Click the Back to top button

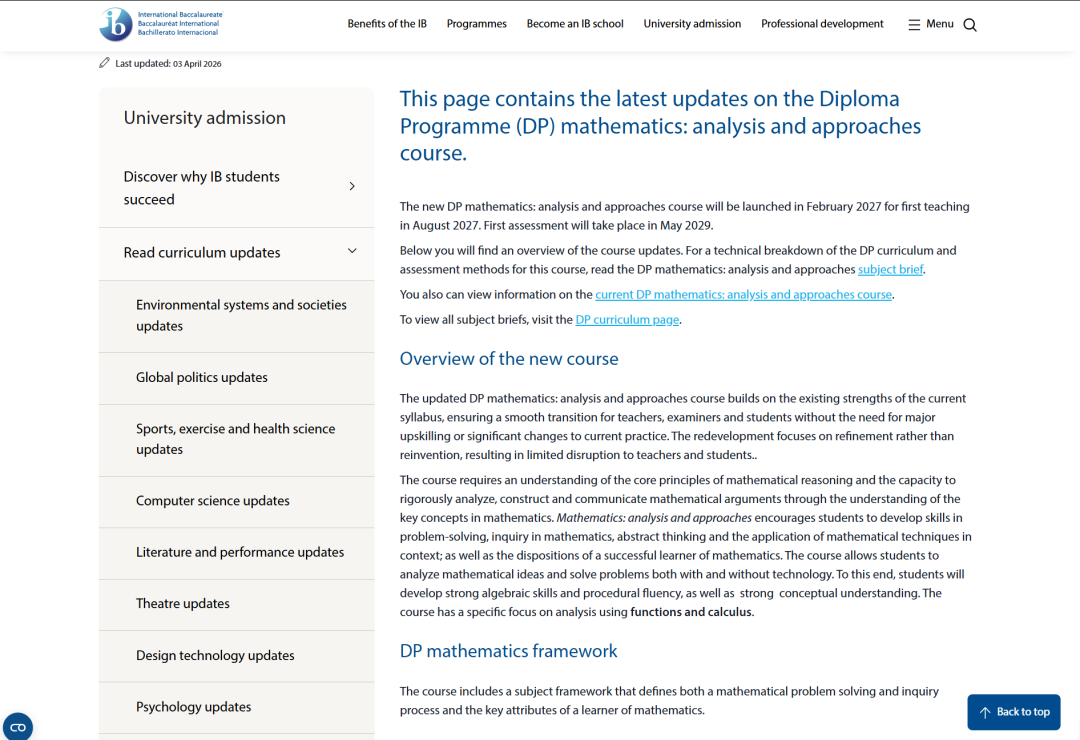click(x=1014, y=712)
